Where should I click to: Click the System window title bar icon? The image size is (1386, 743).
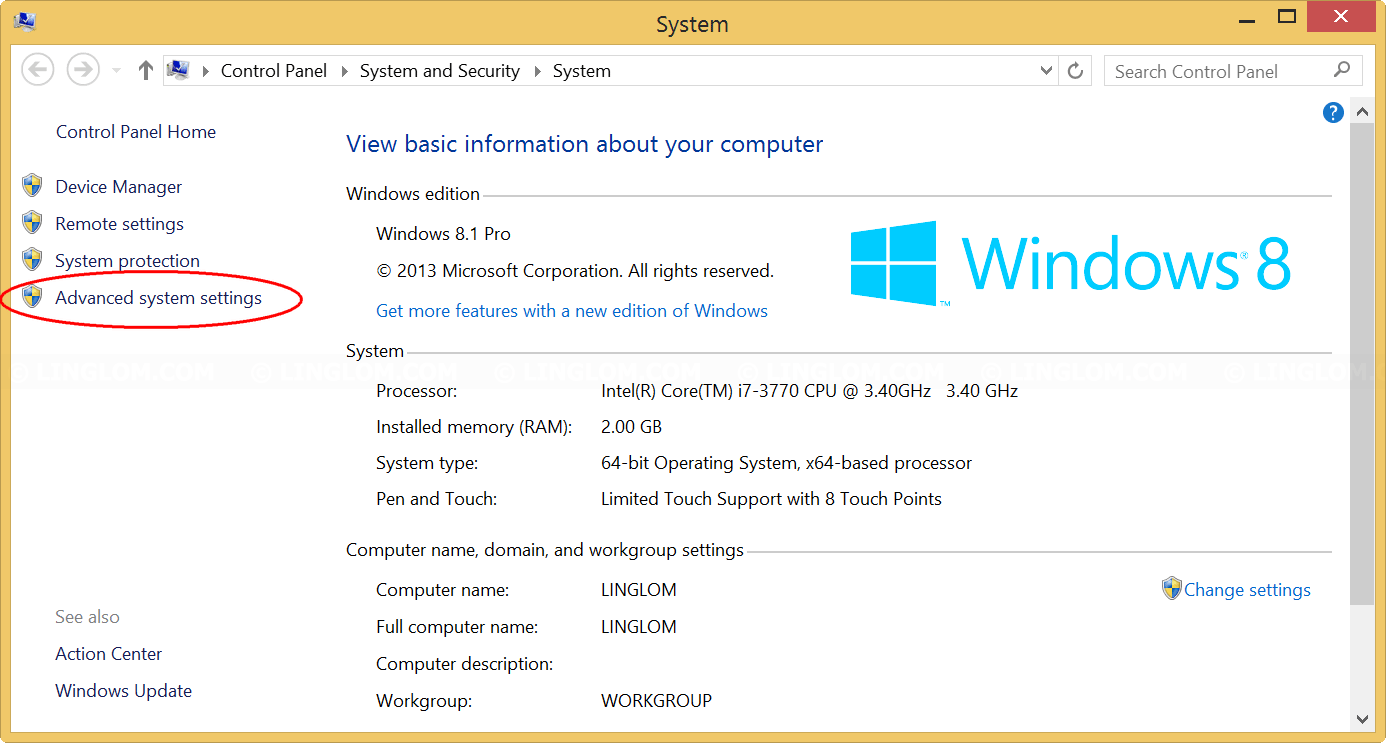(24, 21)
